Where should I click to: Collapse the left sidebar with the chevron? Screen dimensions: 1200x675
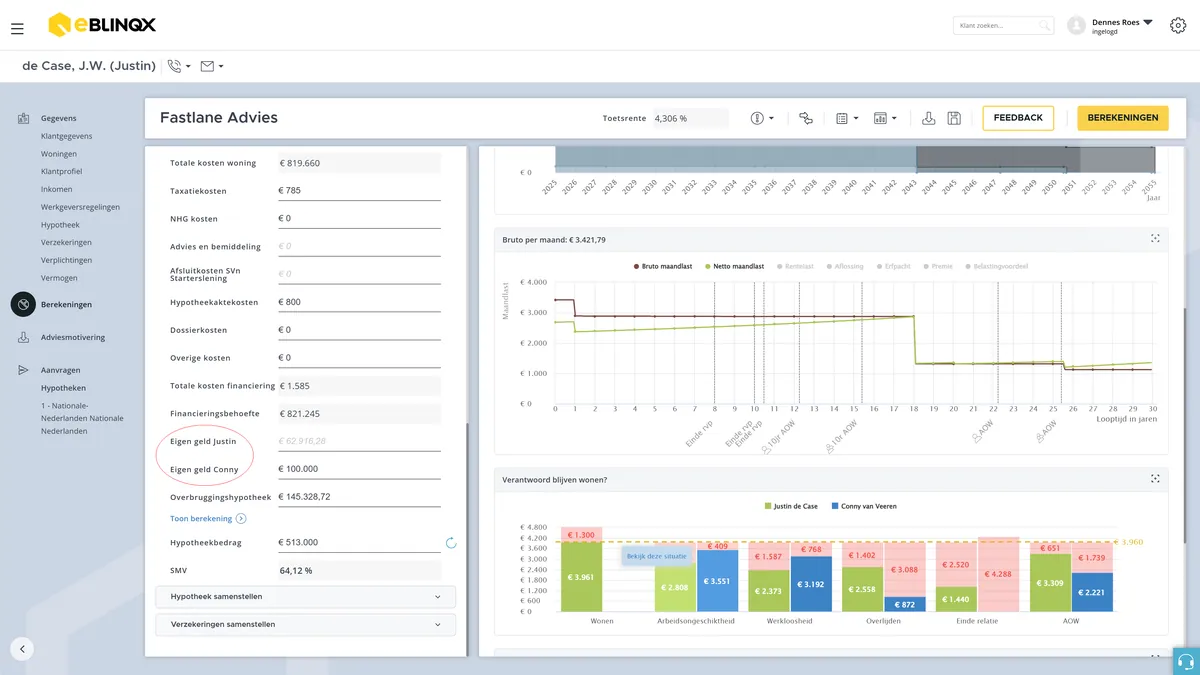(22, 648)
